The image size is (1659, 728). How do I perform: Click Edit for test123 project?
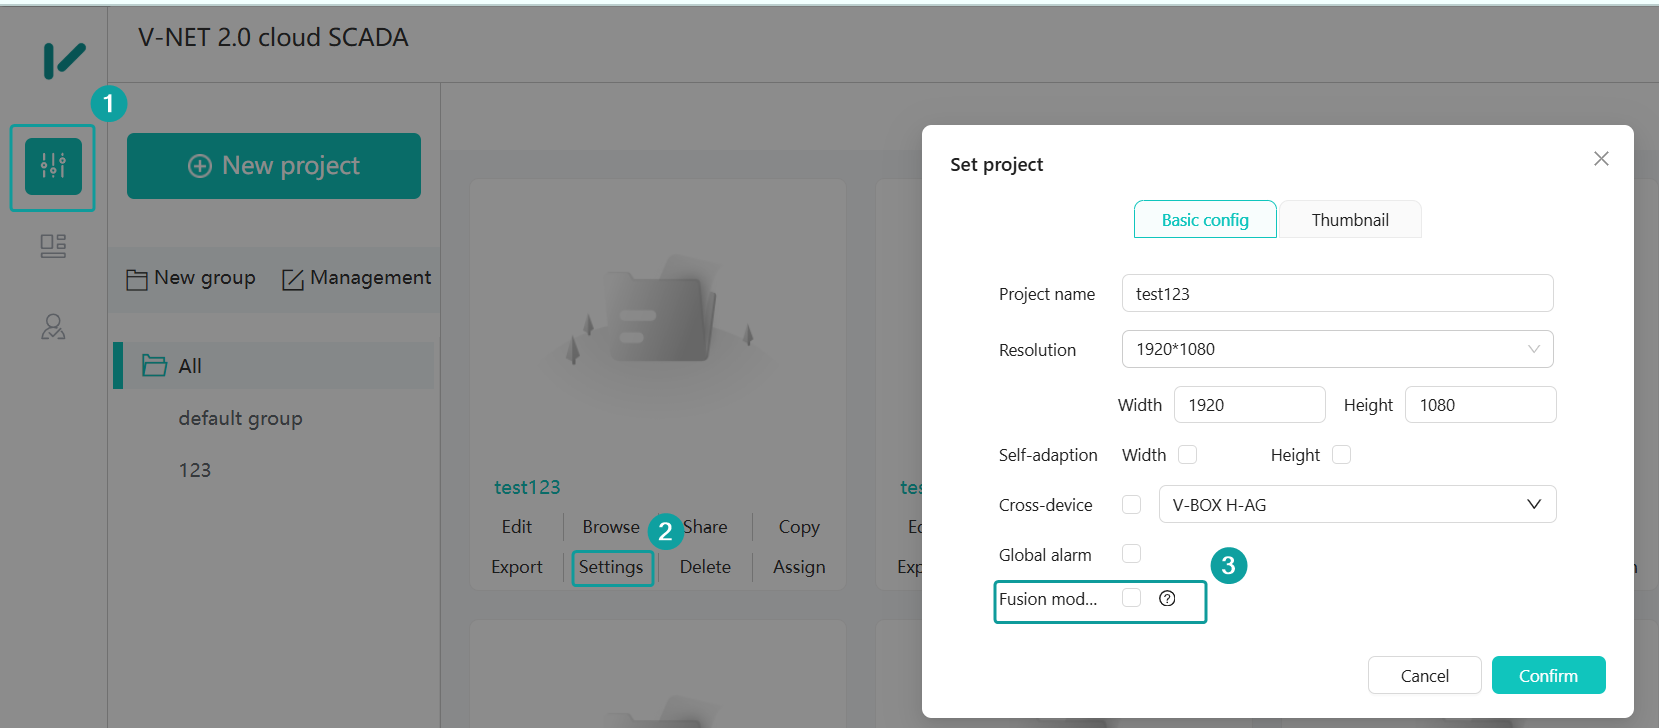[x=517, y=527]
